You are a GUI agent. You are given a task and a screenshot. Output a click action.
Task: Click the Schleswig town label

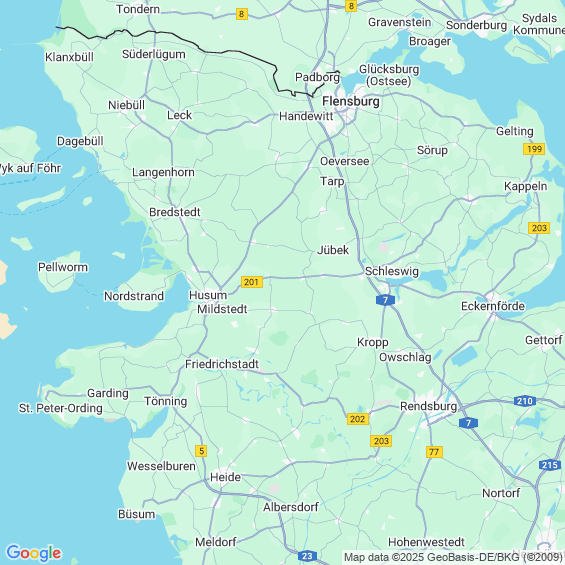[392, 271]
